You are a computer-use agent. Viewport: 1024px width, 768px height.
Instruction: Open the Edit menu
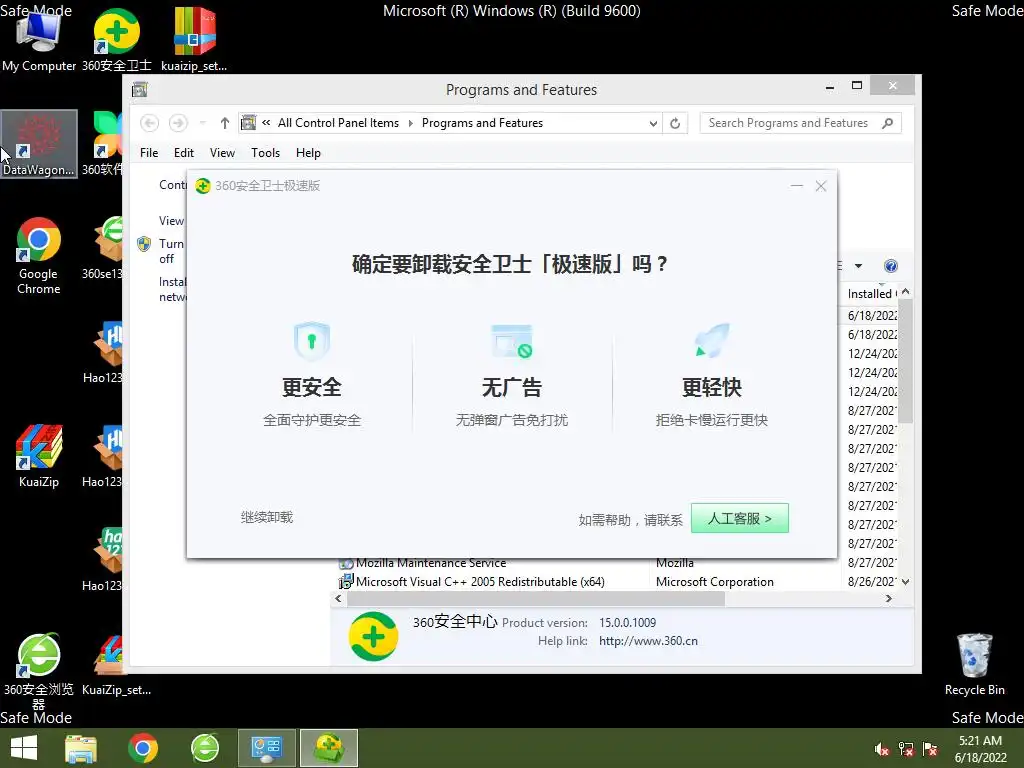tap(184, 153)
